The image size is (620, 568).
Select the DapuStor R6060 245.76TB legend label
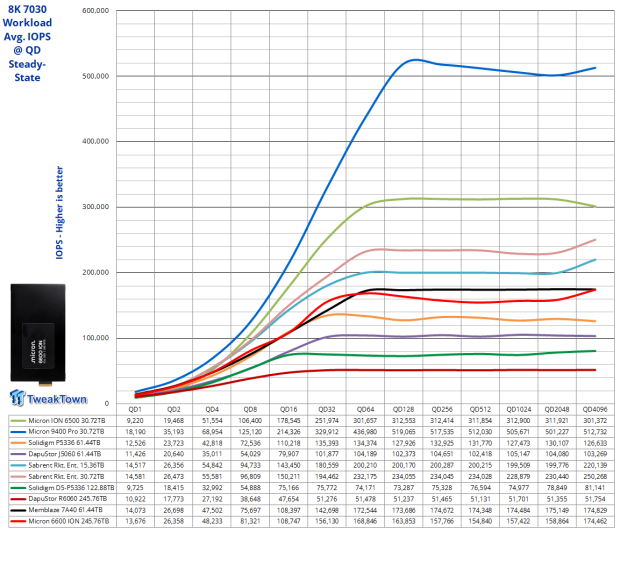(68, 499)
